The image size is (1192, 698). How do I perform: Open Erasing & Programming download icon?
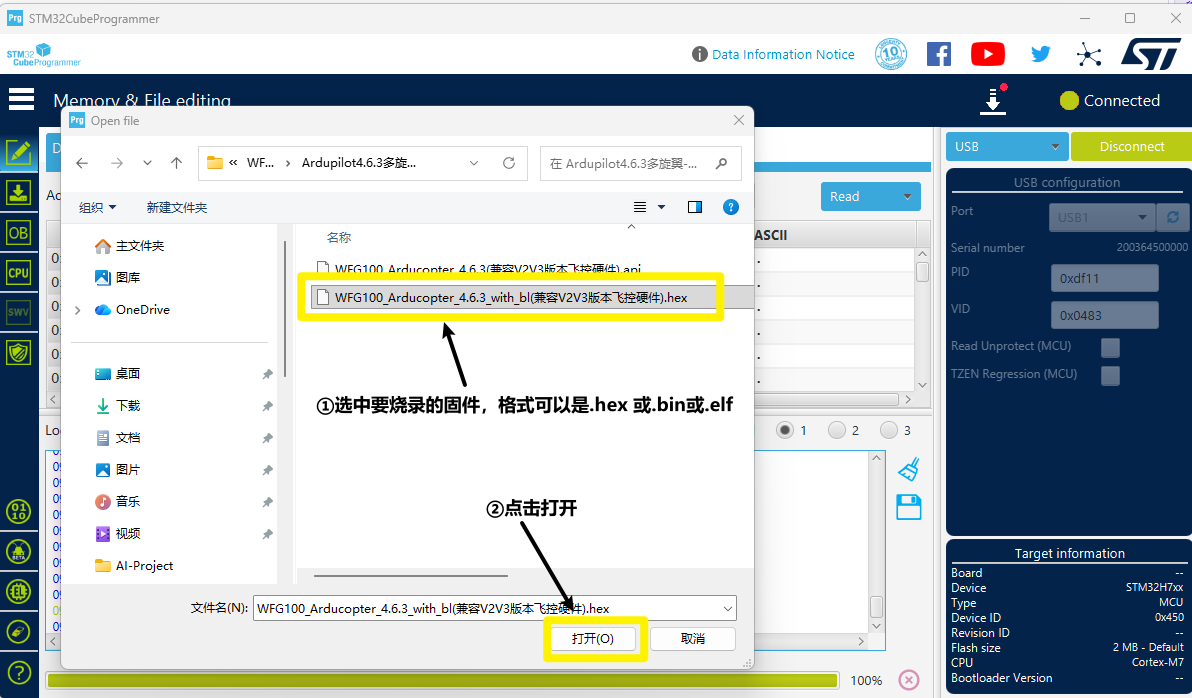click(18, 193)
